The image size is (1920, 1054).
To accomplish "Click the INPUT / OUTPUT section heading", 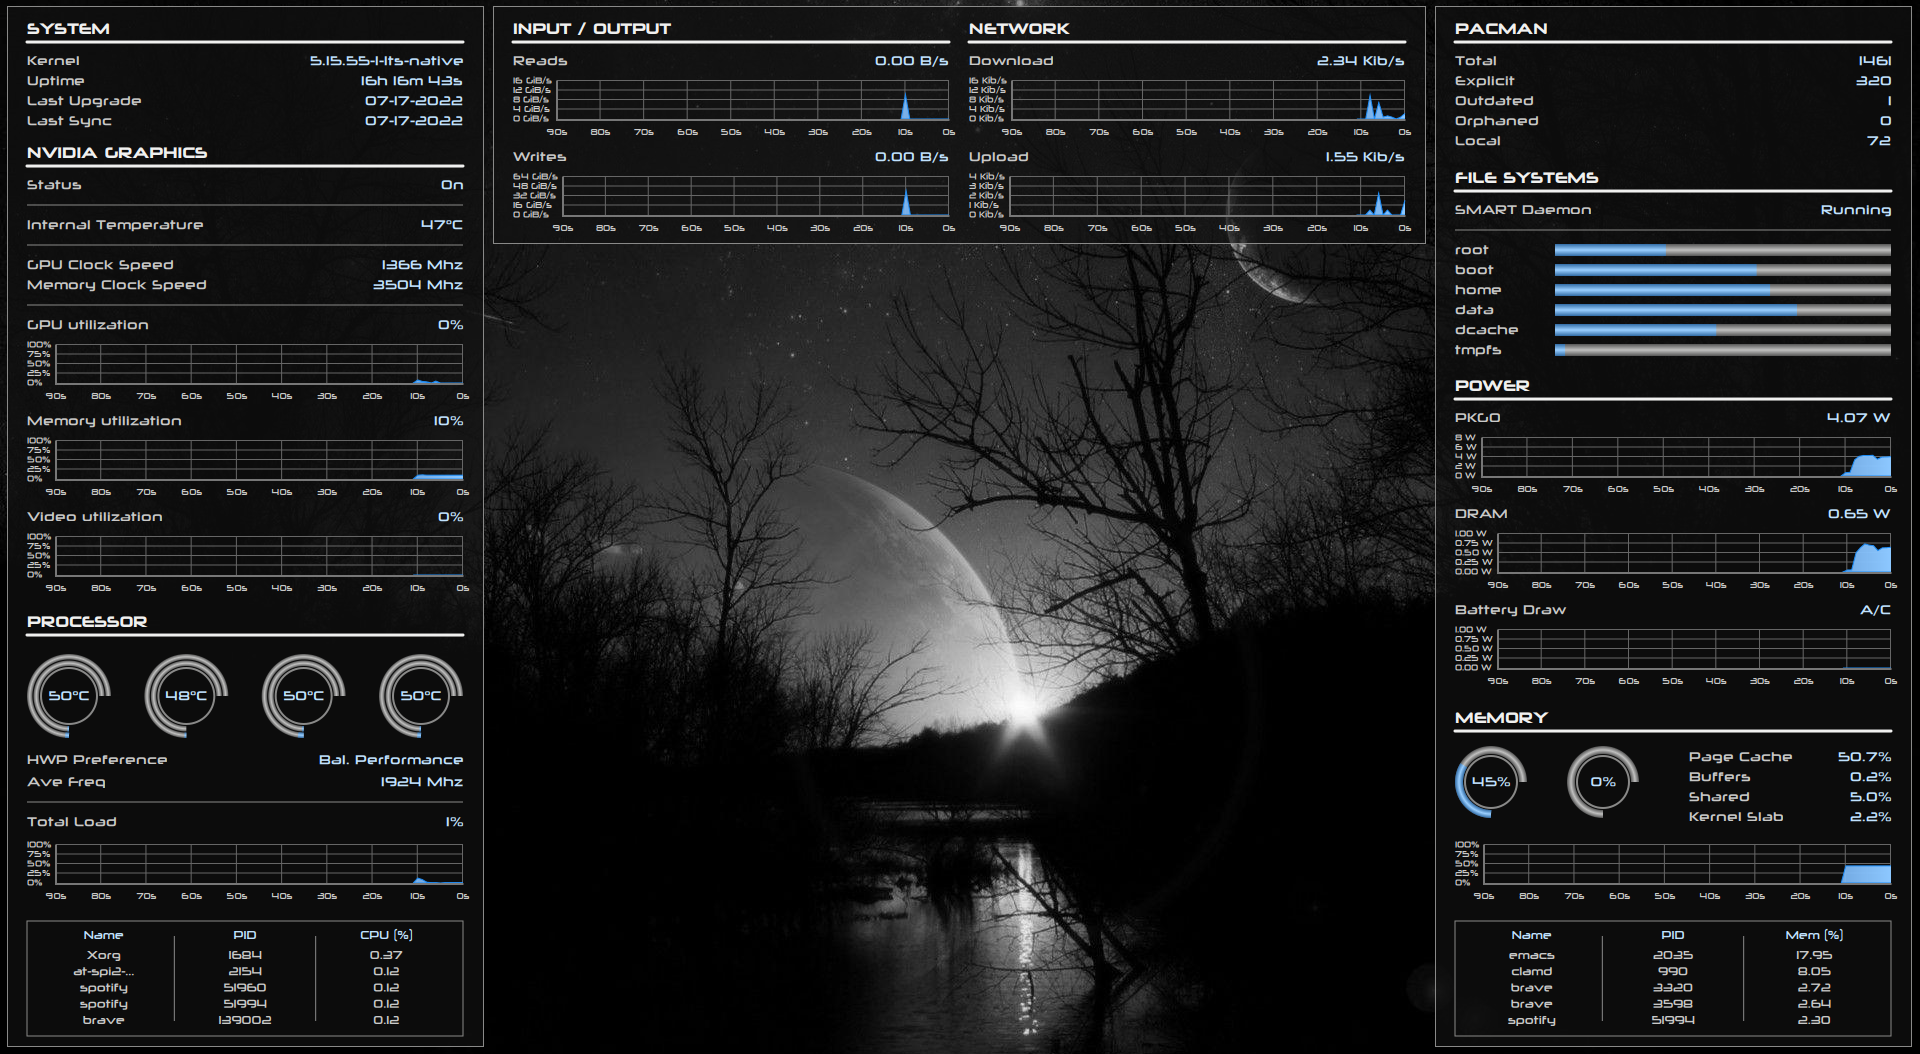I will click(592, 29).
